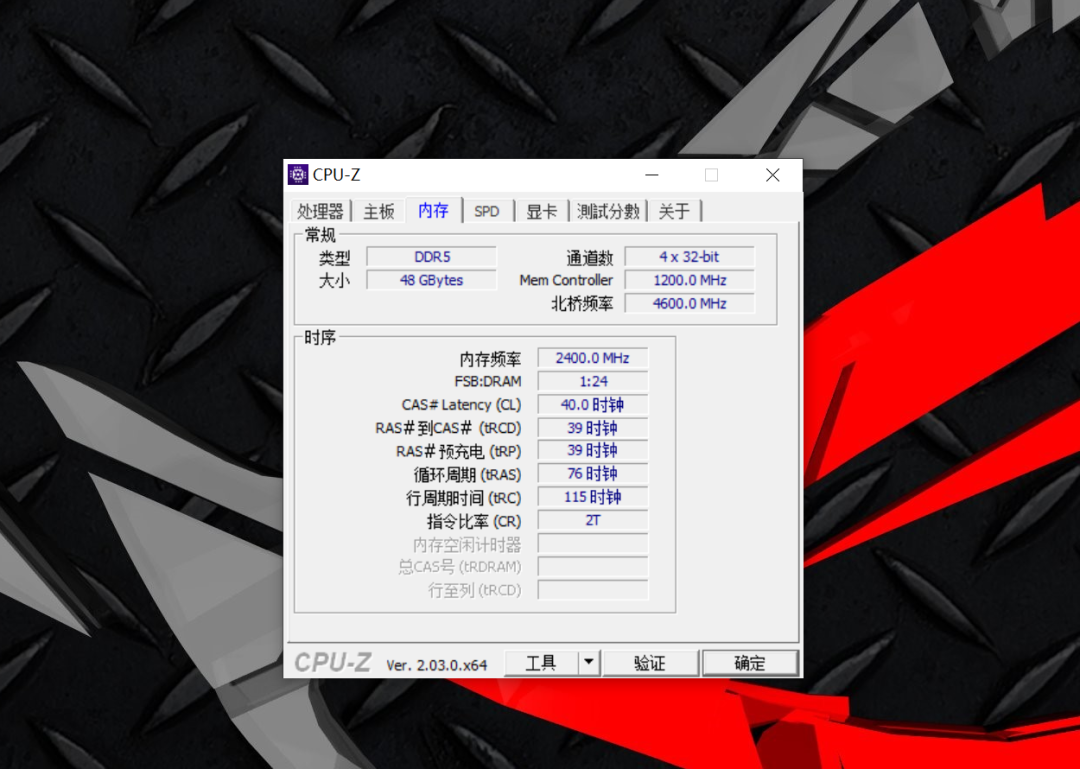Viewport: 1080px width, 769px height.
Task: Click the 2400.0 MHz 内存频率 value
Action: tap(592, 358)
